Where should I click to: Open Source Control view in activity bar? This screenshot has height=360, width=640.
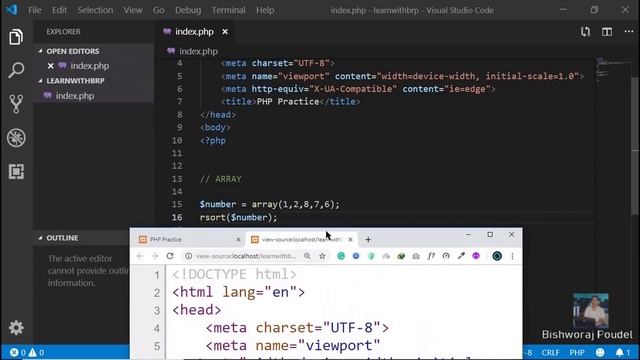pyautogui.click(x=16, y=104)
